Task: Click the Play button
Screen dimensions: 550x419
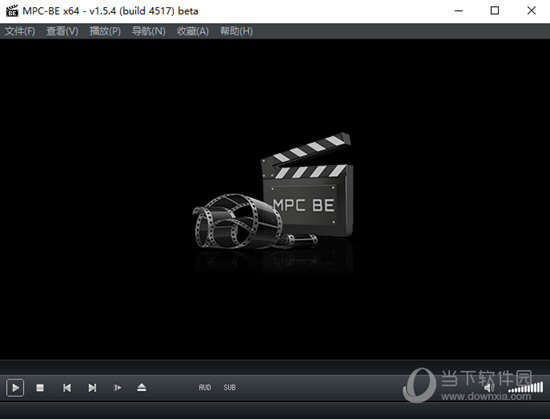Action: pos(15,388)
